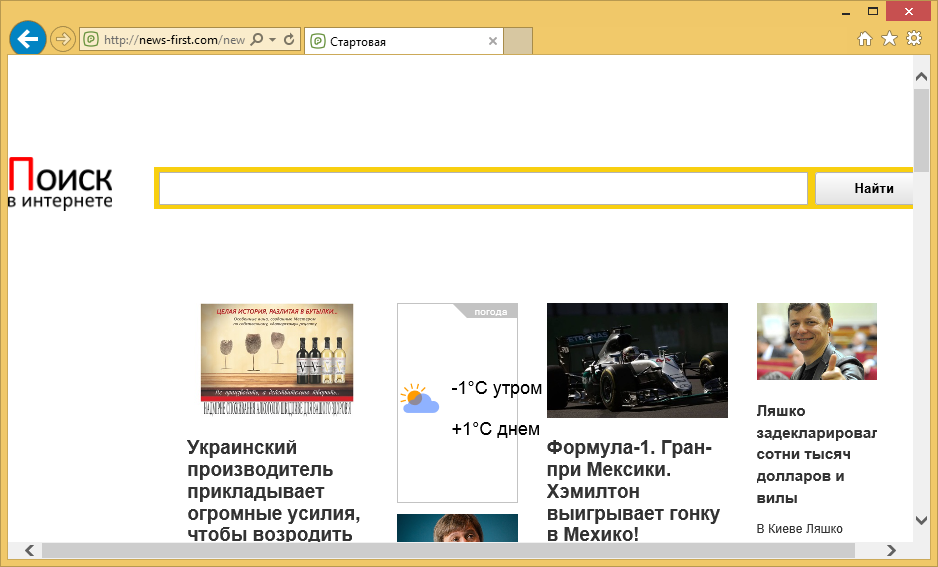Close the Стартовая tab
938x567 pixels.
(492, 42)
